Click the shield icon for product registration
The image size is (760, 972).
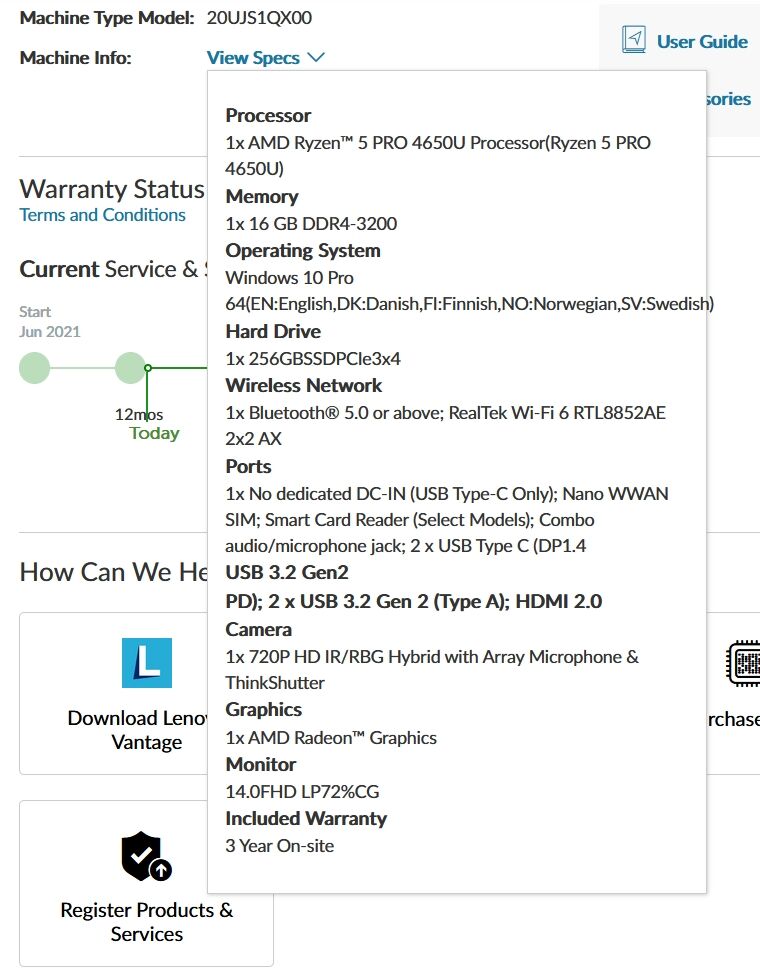(146, 856)
